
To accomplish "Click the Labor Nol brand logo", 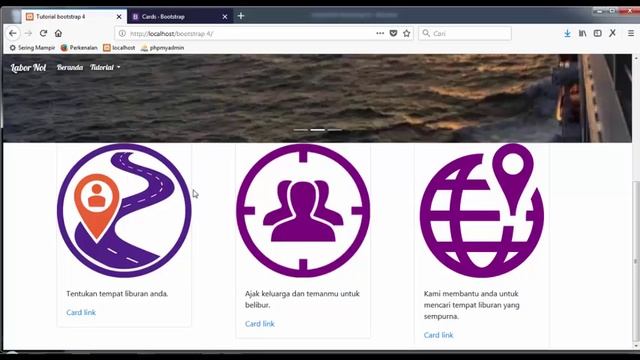I will 28,68.
